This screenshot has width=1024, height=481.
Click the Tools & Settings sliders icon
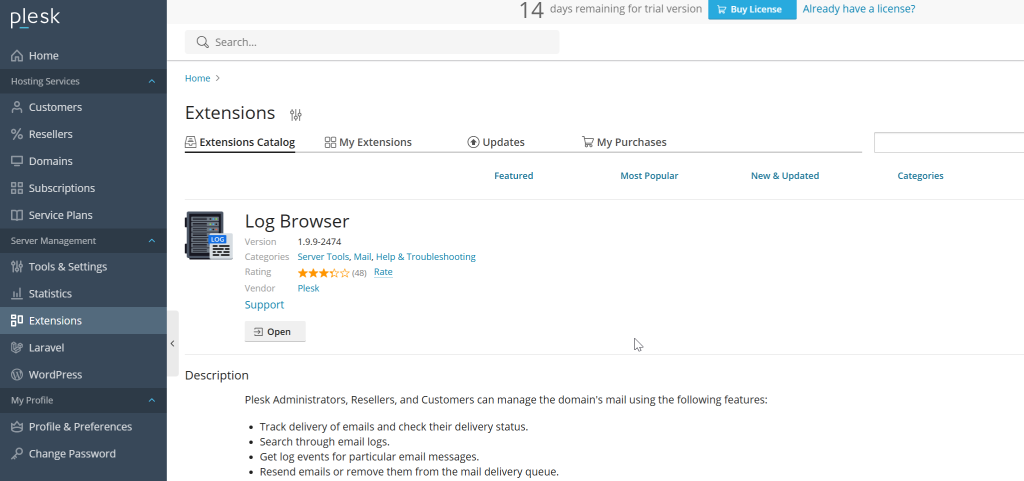[x=17, y=266]
